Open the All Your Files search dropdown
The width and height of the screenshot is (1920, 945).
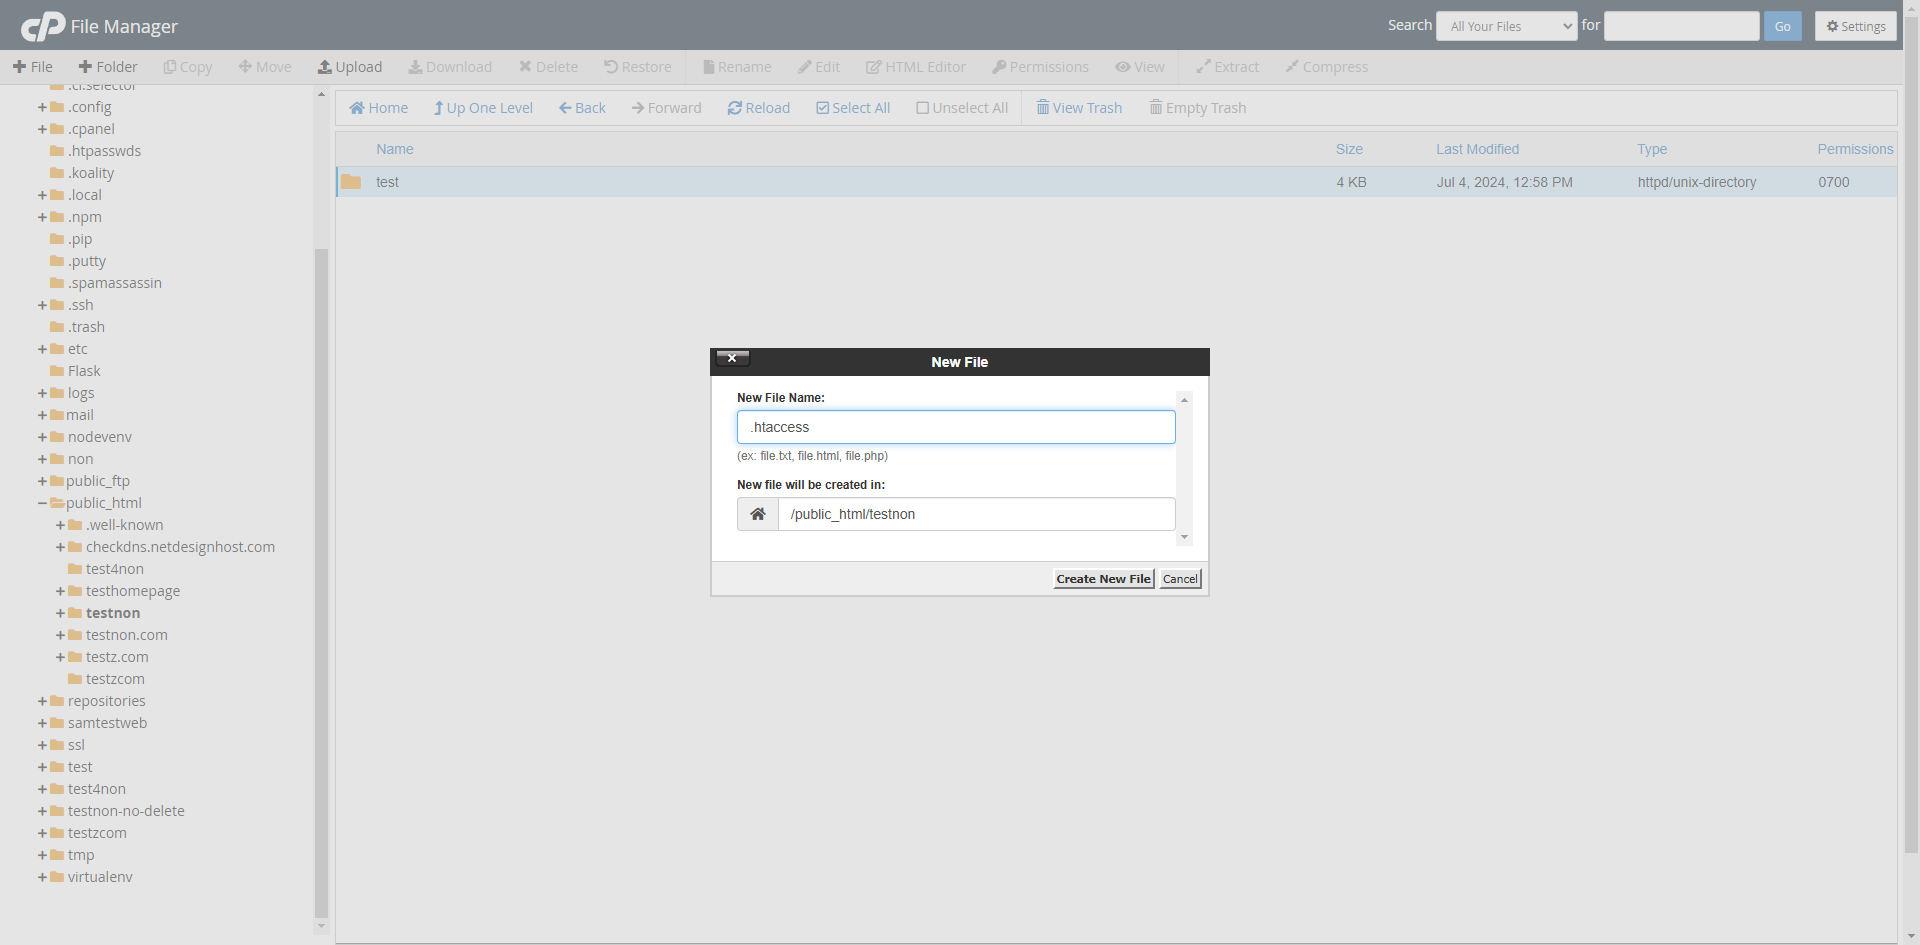pyautogui.click(x=1507, y=26)
